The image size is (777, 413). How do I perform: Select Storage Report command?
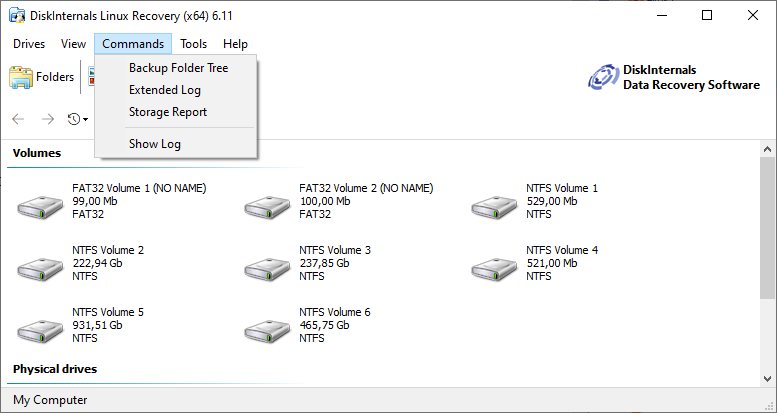[x=168, y=112]
